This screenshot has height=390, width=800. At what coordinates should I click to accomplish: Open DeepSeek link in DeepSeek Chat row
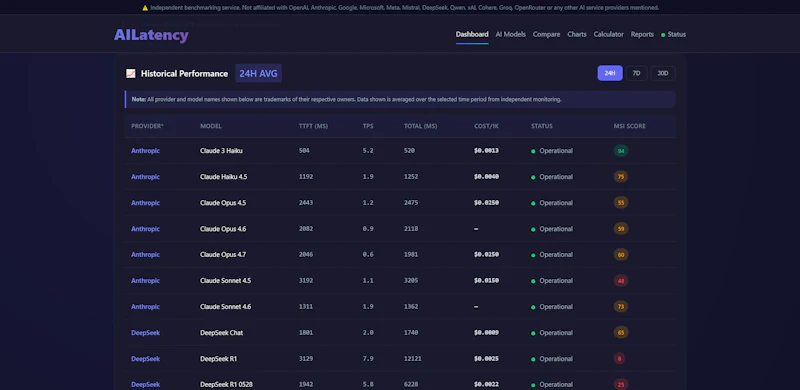tap(145, 332)
